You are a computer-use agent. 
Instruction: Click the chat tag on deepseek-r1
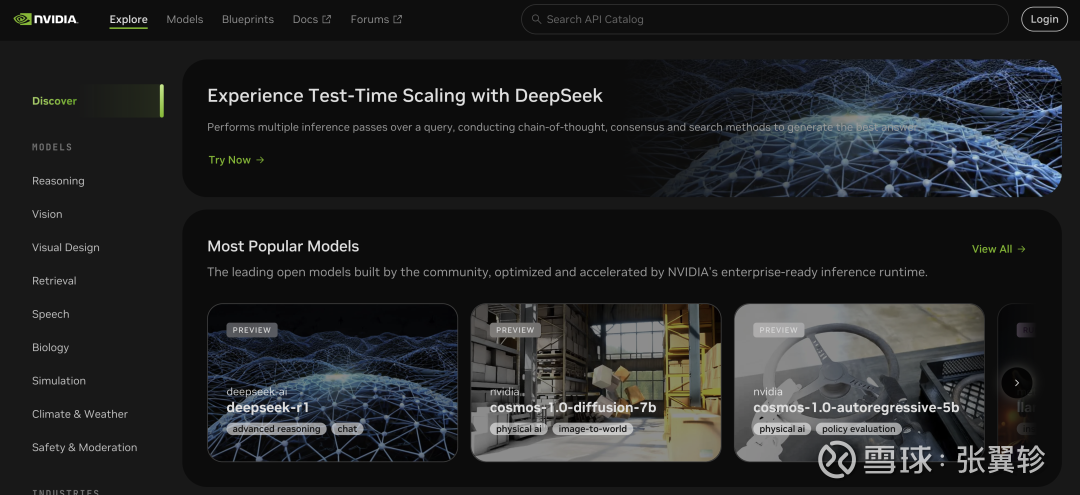(x=347, y=429)
